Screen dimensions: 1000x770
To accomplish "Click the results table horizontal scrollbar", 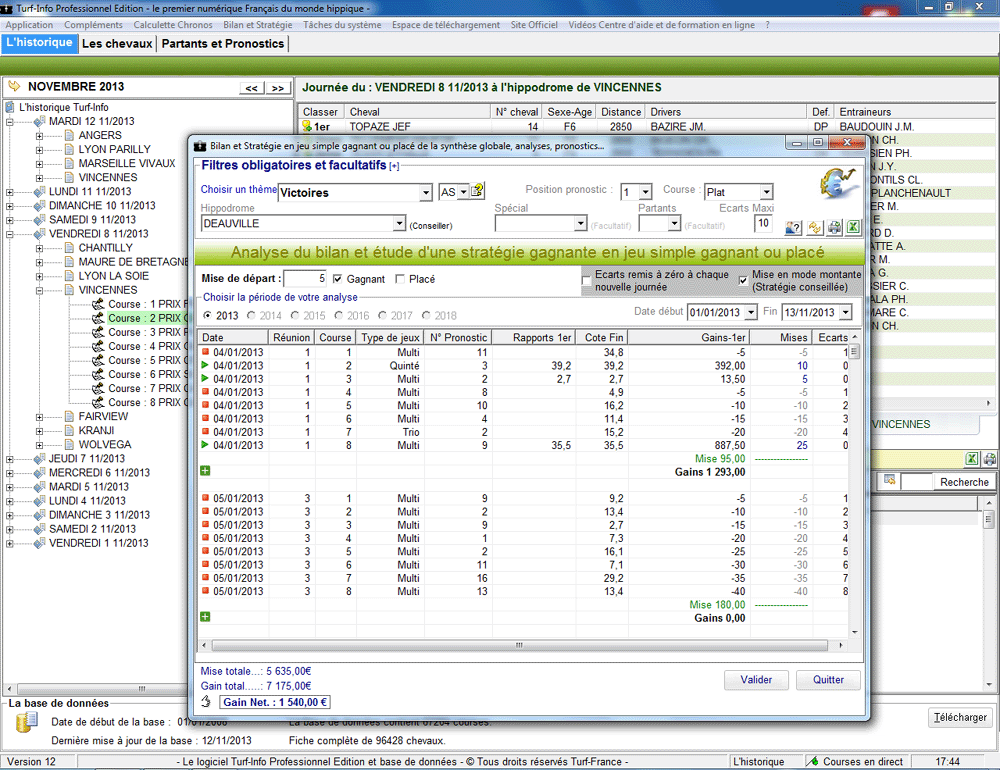I will (520, 645).
